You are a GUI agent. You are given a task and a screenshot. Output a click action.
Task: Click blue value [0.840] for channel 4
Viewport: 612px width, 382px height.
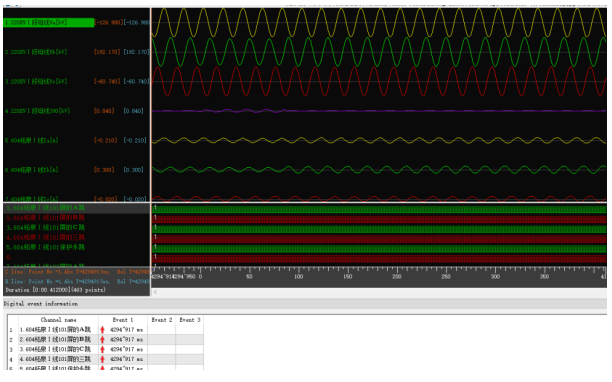[133, 111]
